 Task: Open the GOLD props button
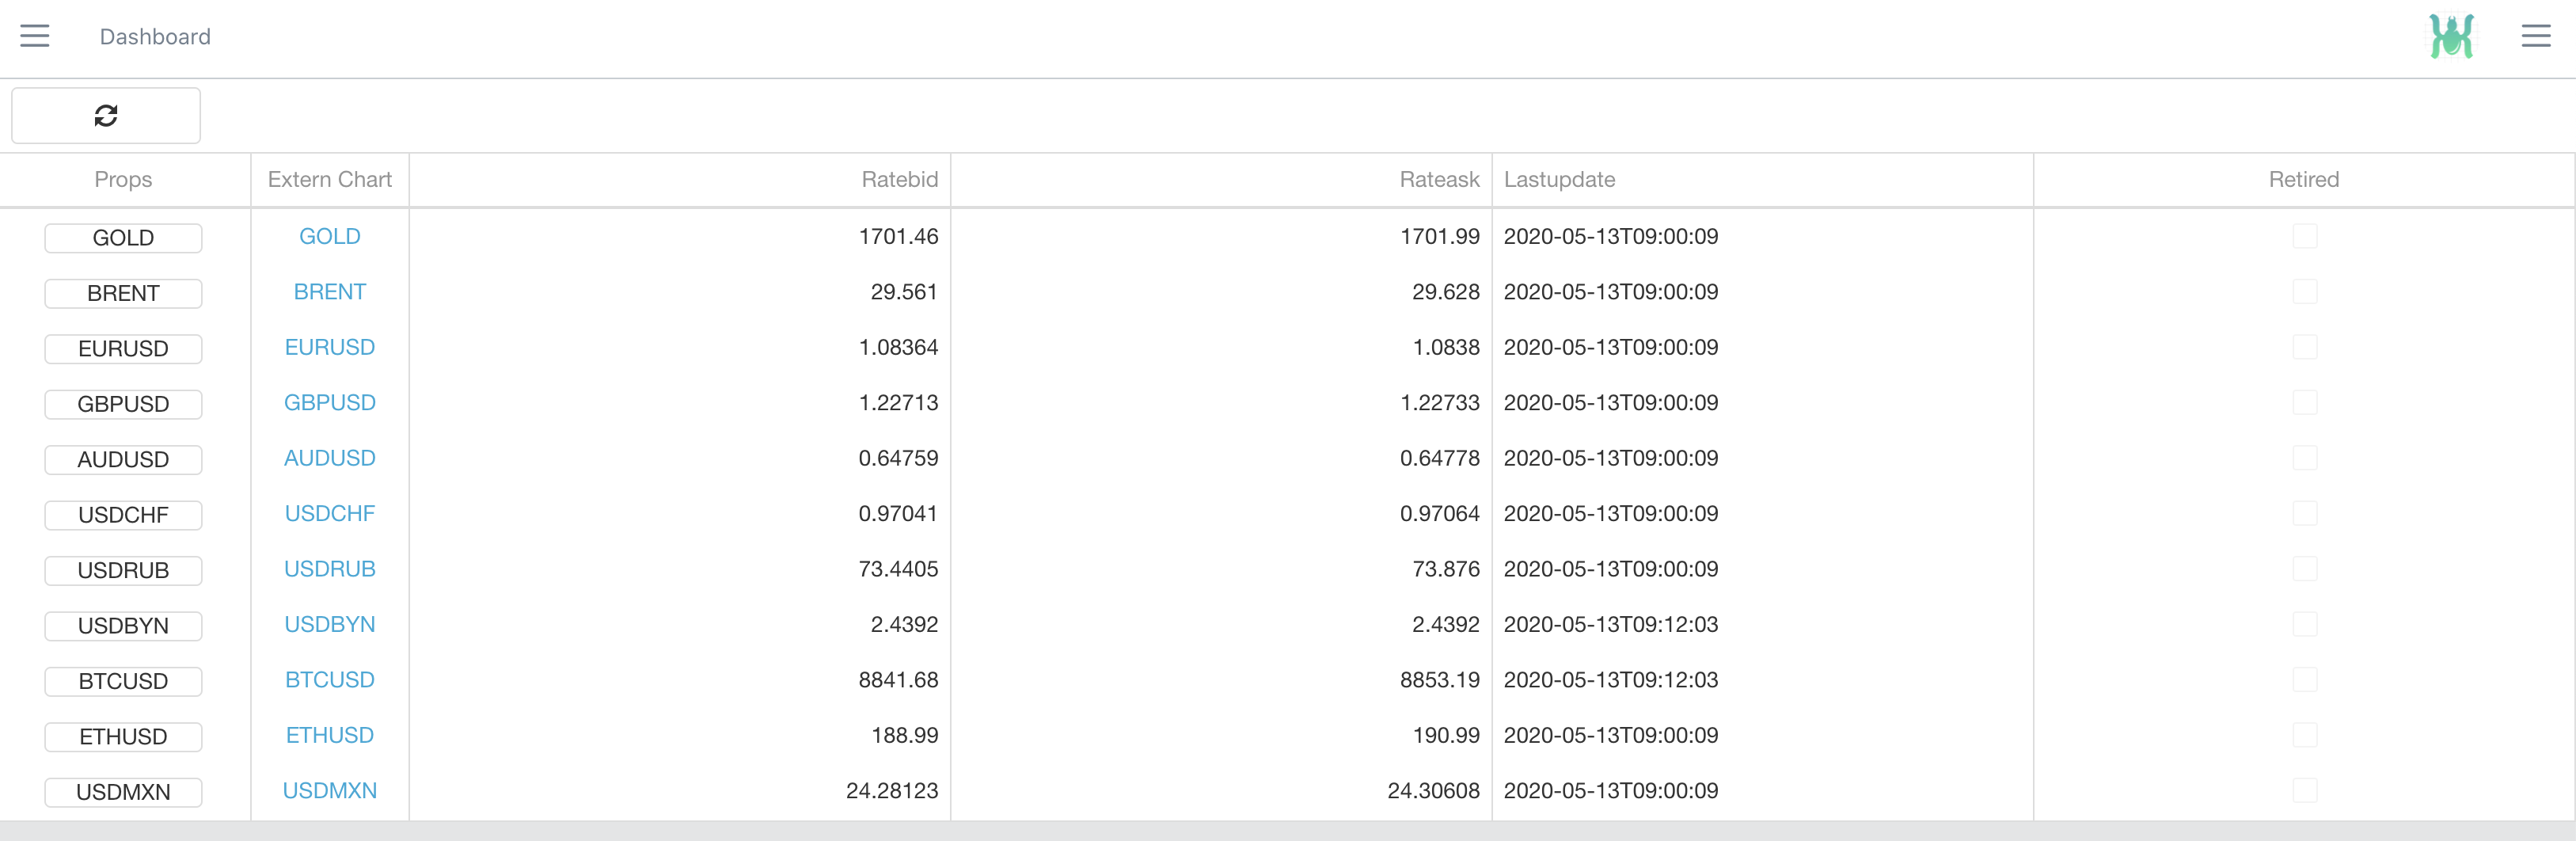[x=123, y=238]
